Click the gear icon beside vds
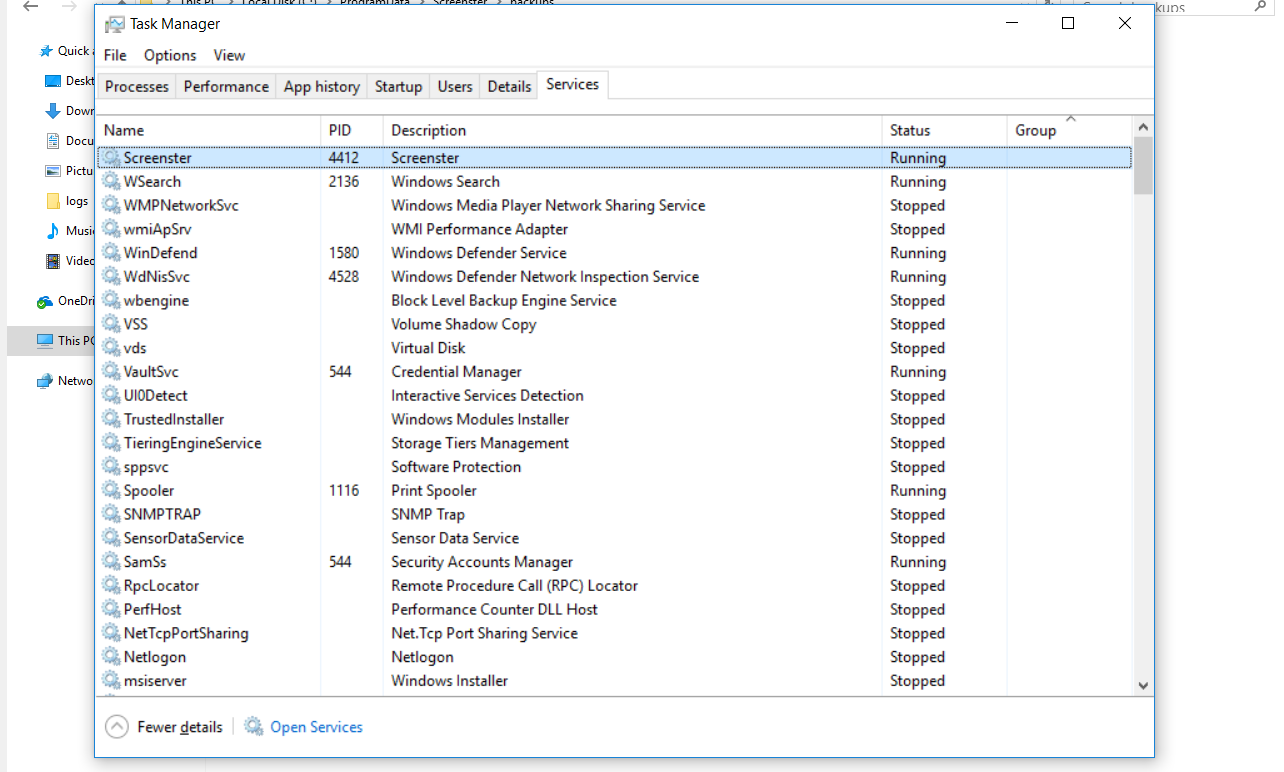This screenshot has width=1284, height=772. pos(111,348)
